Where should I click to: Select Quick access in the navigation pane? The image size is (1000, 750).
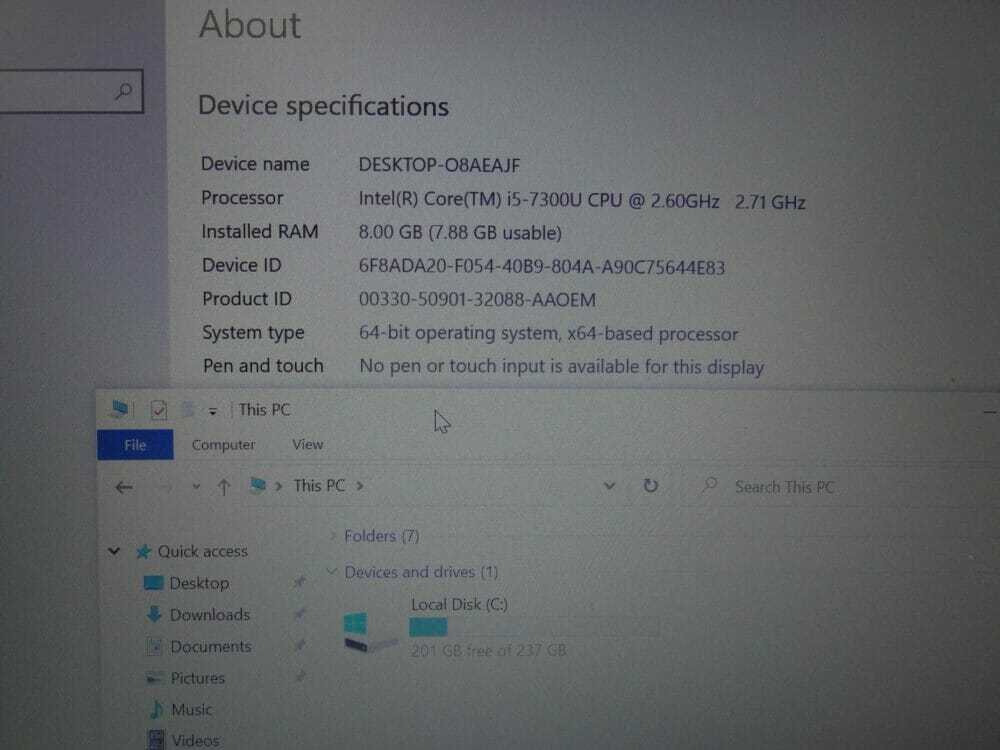click(x=202, y=551)
